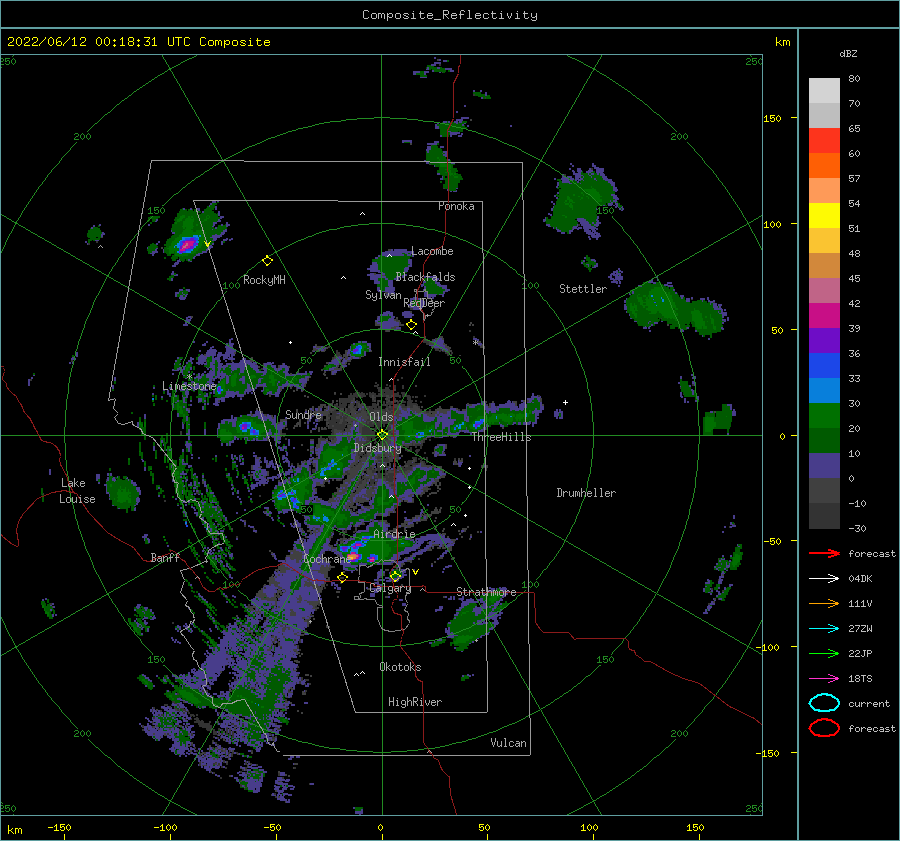The height and width of the screenshot is (841, 900).
Task: Select the orange 111V arrow in legend
Action: pyautogui.click(x=824, y=603)
